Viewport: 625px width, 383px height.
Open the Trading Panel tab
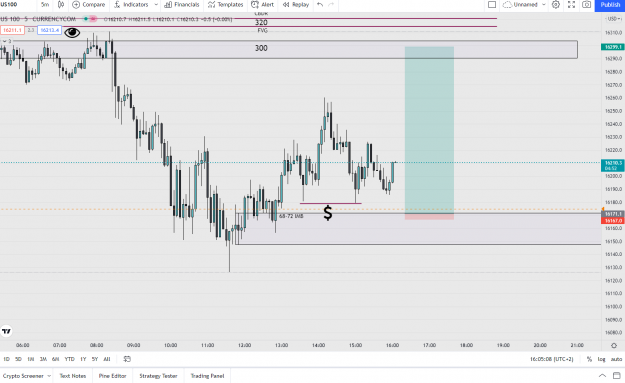207,376
